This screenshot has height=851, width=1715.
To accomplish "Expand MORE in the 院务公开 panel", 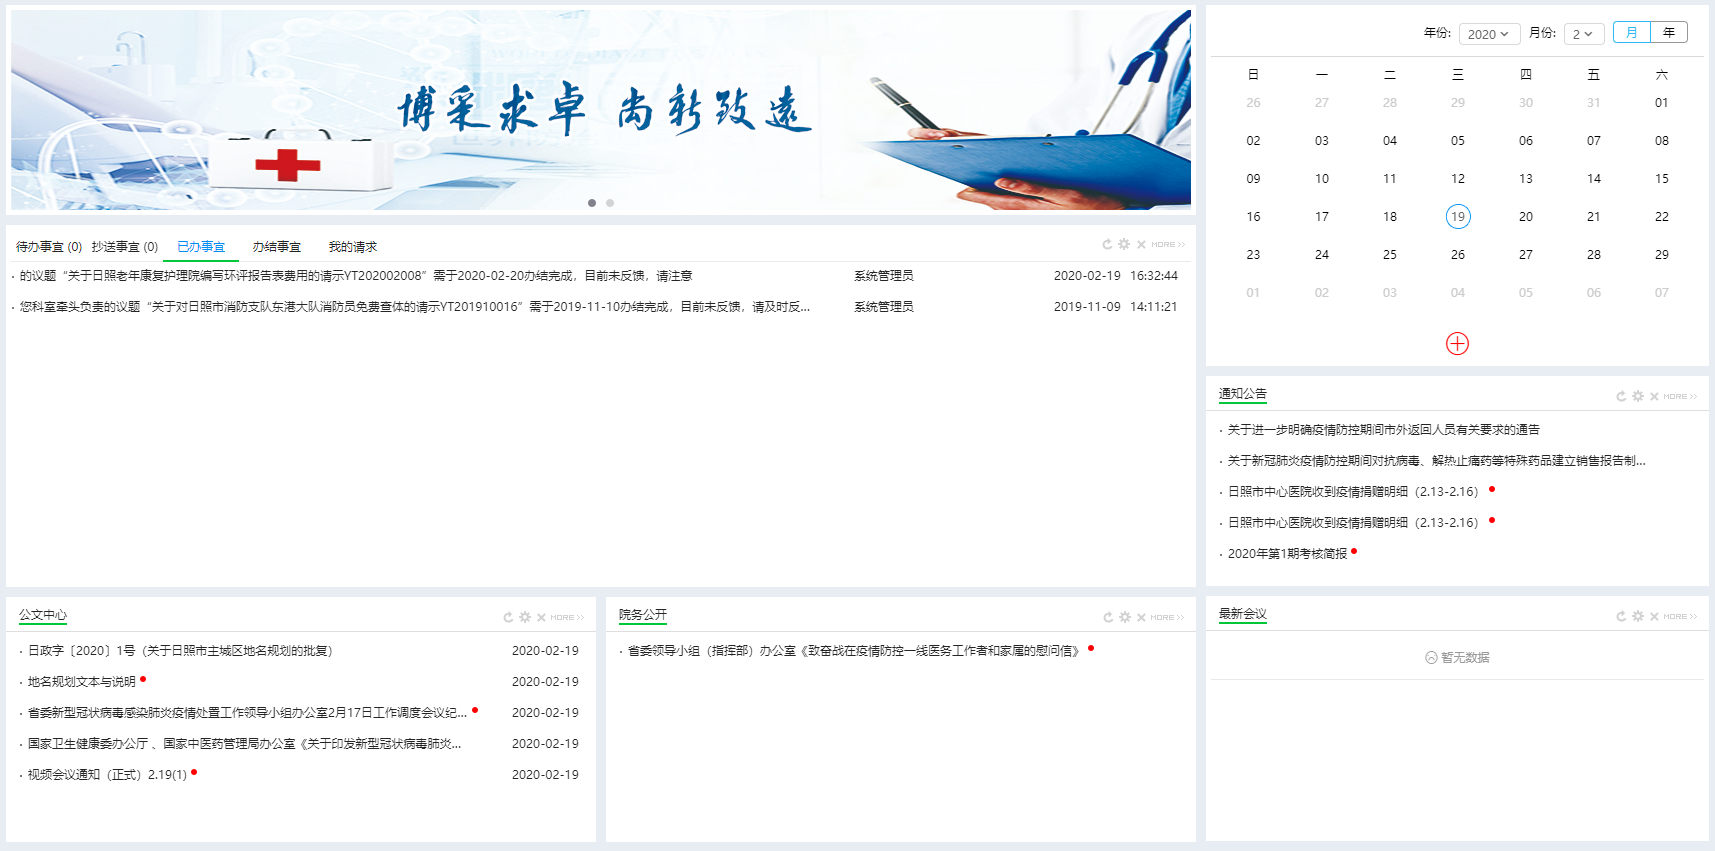I will (x=1167, y=618).
